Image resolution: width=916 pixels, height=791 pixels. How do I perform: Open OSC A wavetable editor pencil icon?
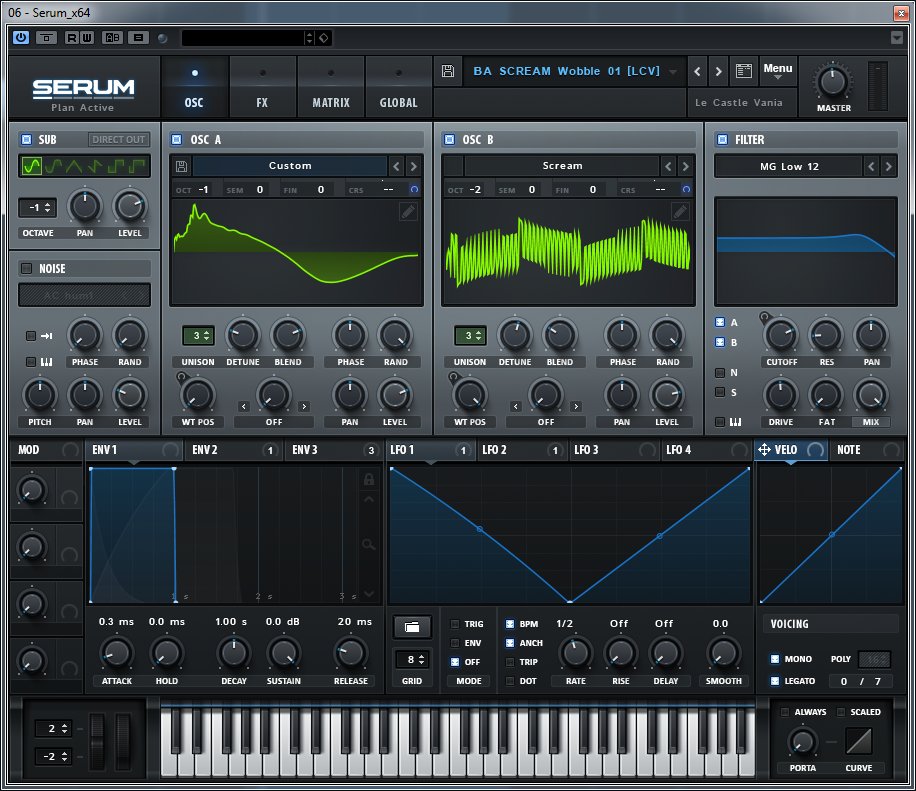pos(408,211)
